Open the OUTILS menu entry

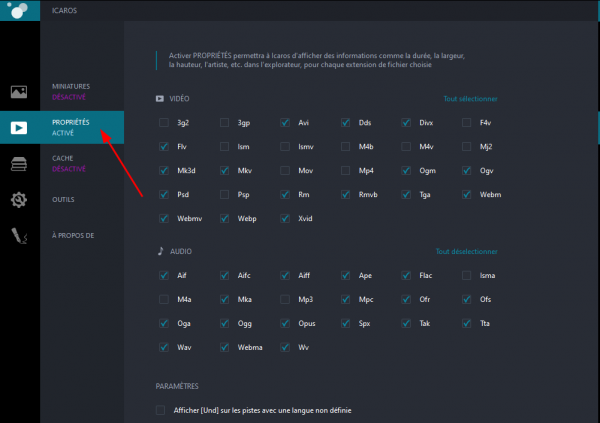[64, 199]
